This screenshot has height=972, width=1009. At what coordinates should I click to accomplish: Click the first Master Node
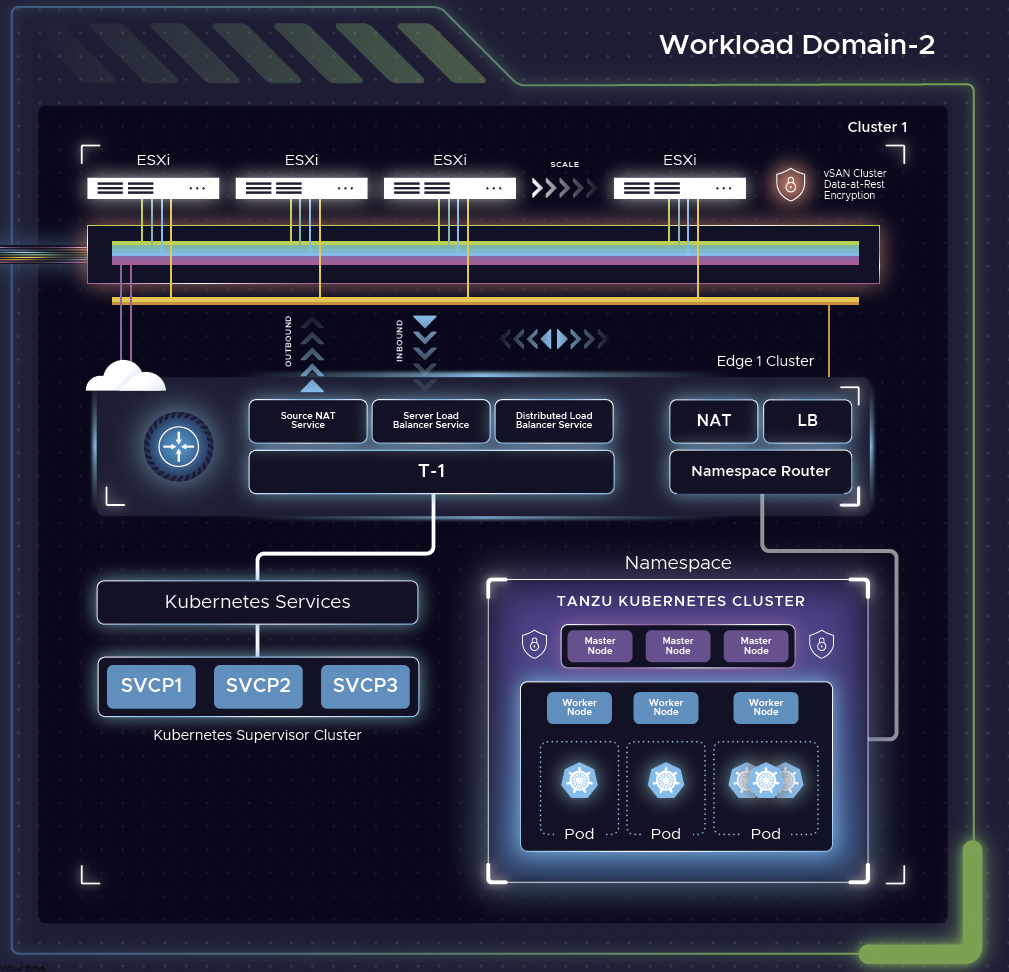tap(600, 646)
